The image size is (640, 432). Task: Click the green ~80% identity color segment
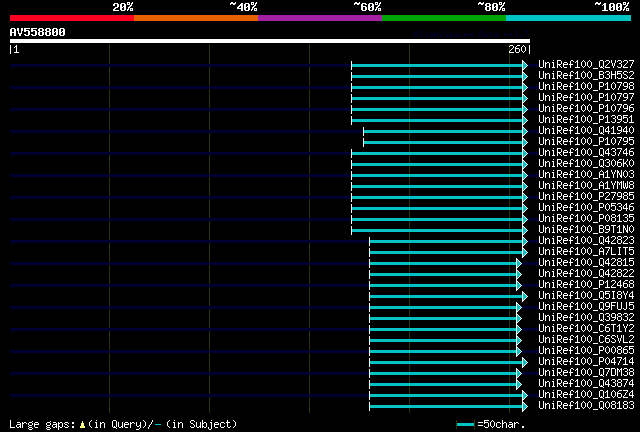coord(444,18)
